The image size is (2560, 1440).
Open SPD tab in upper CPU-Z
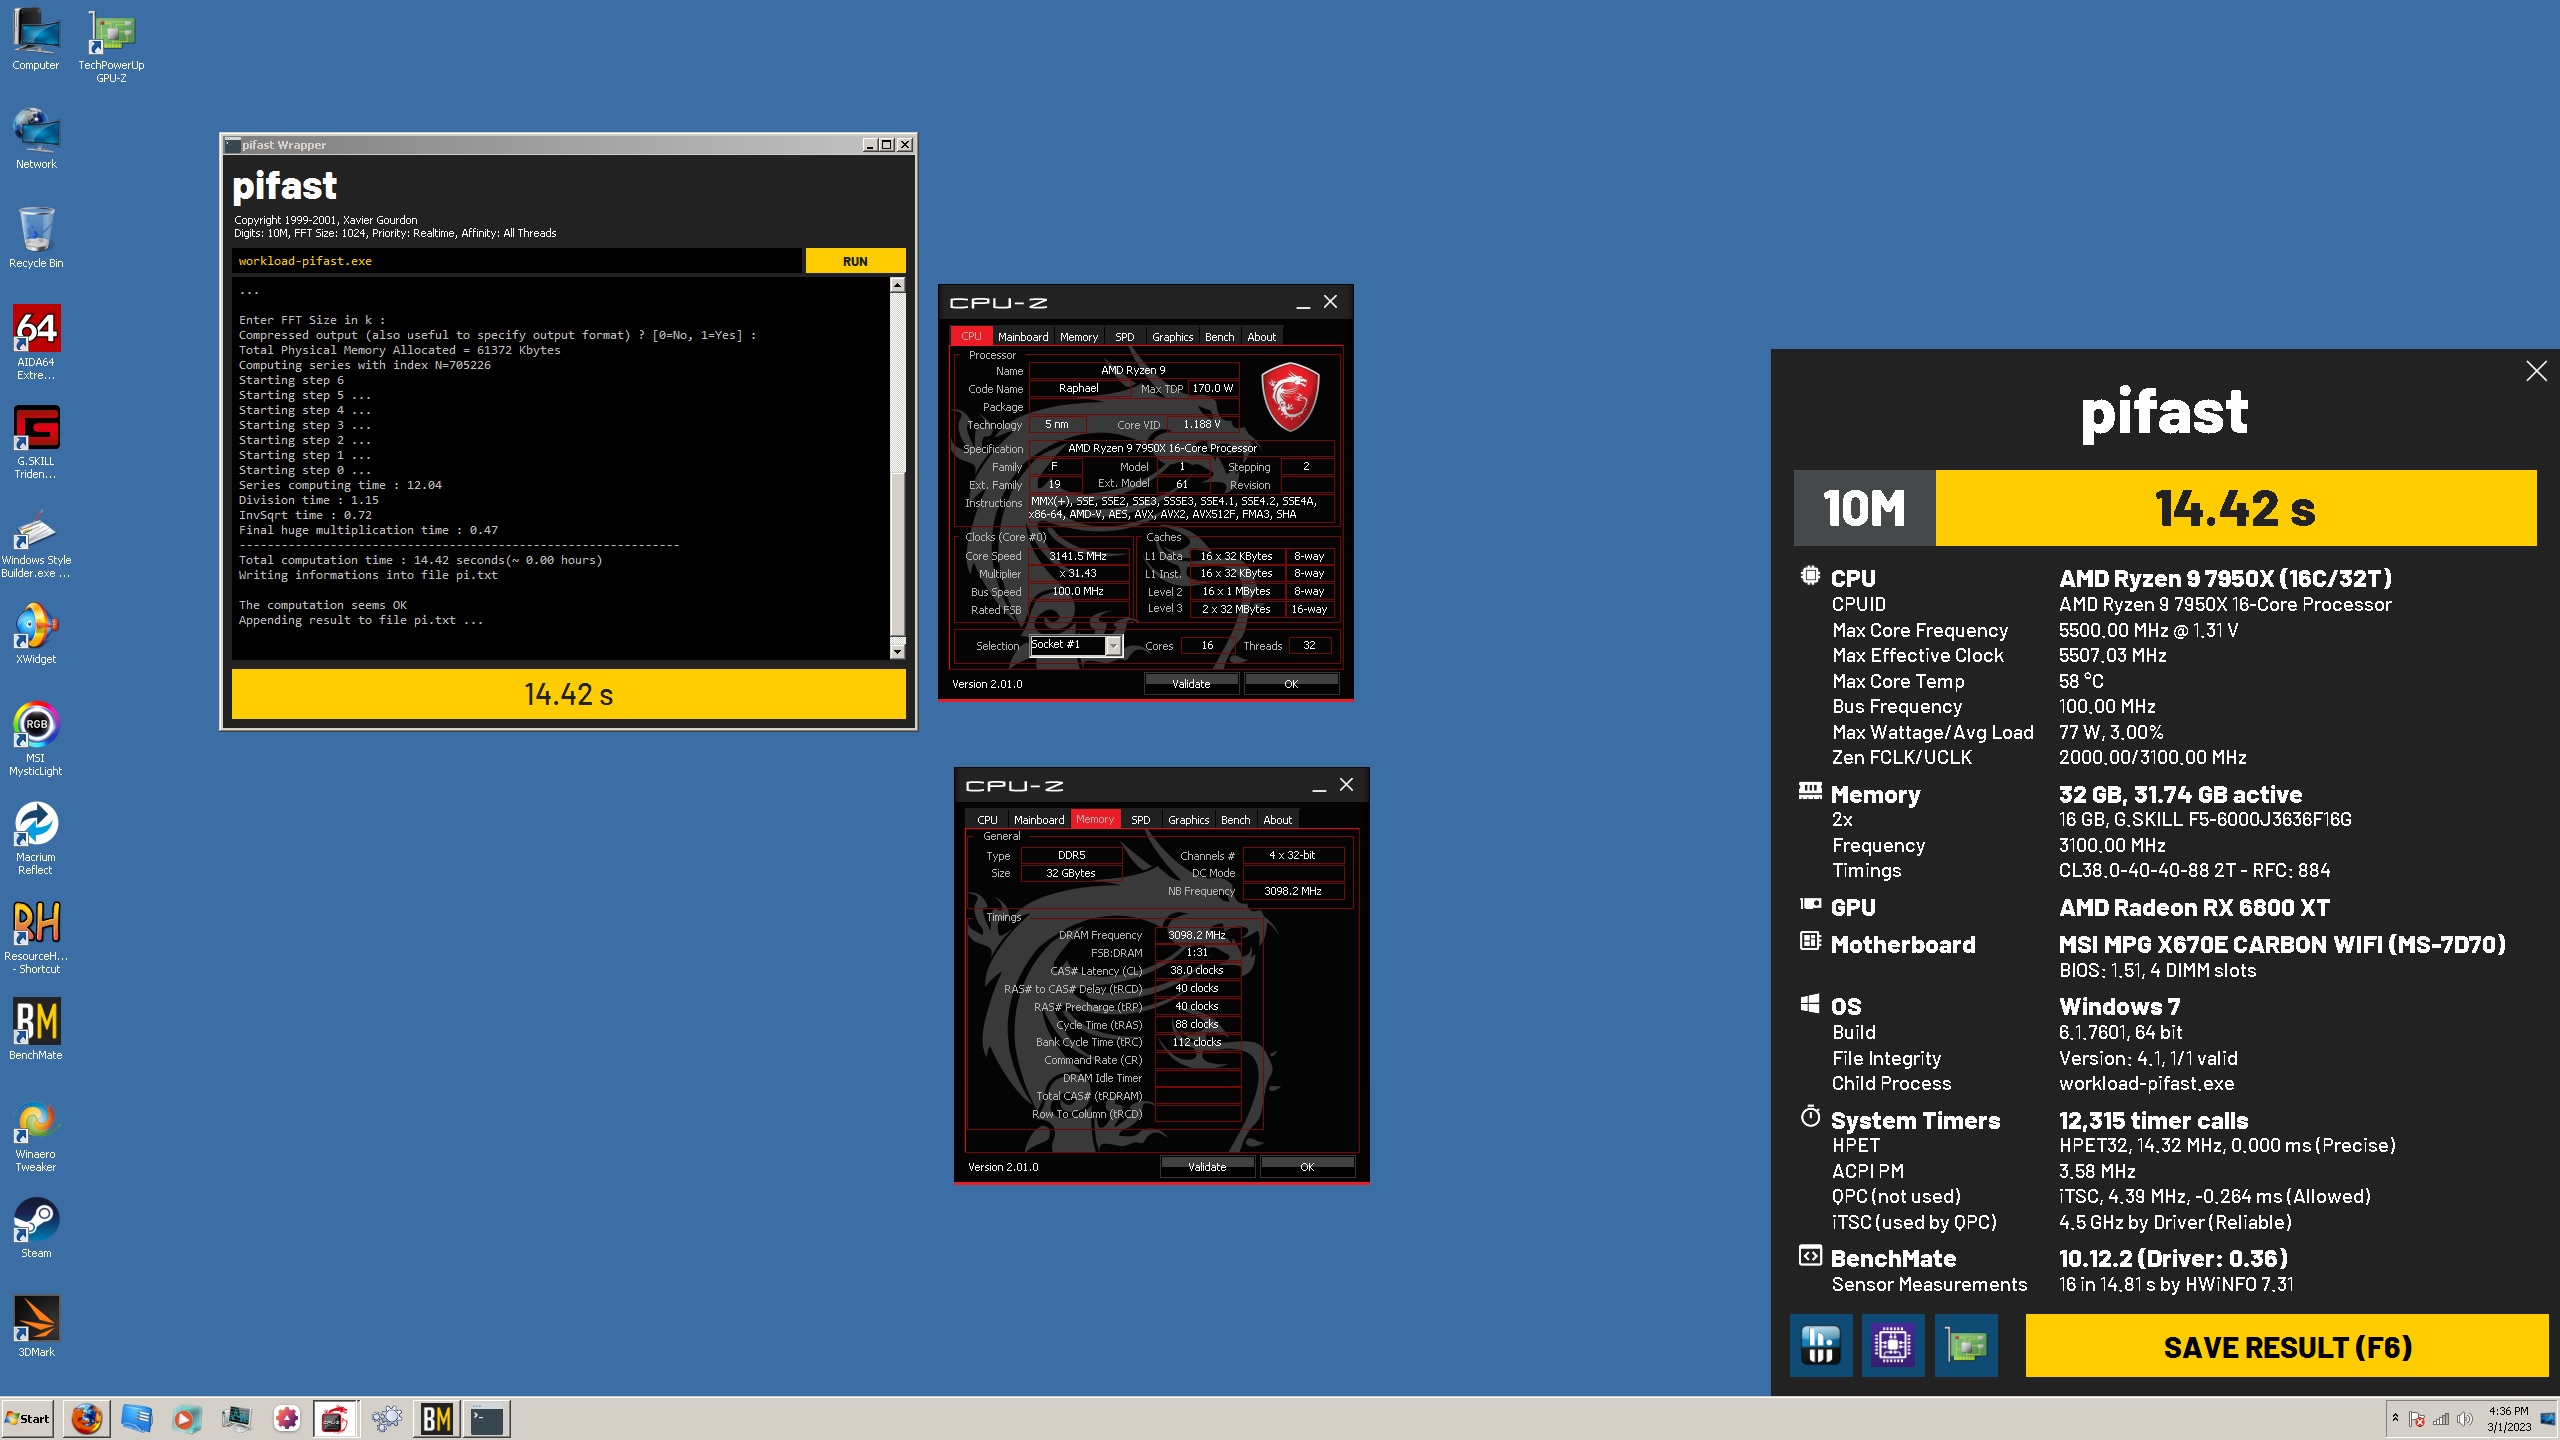[1124, 337]
